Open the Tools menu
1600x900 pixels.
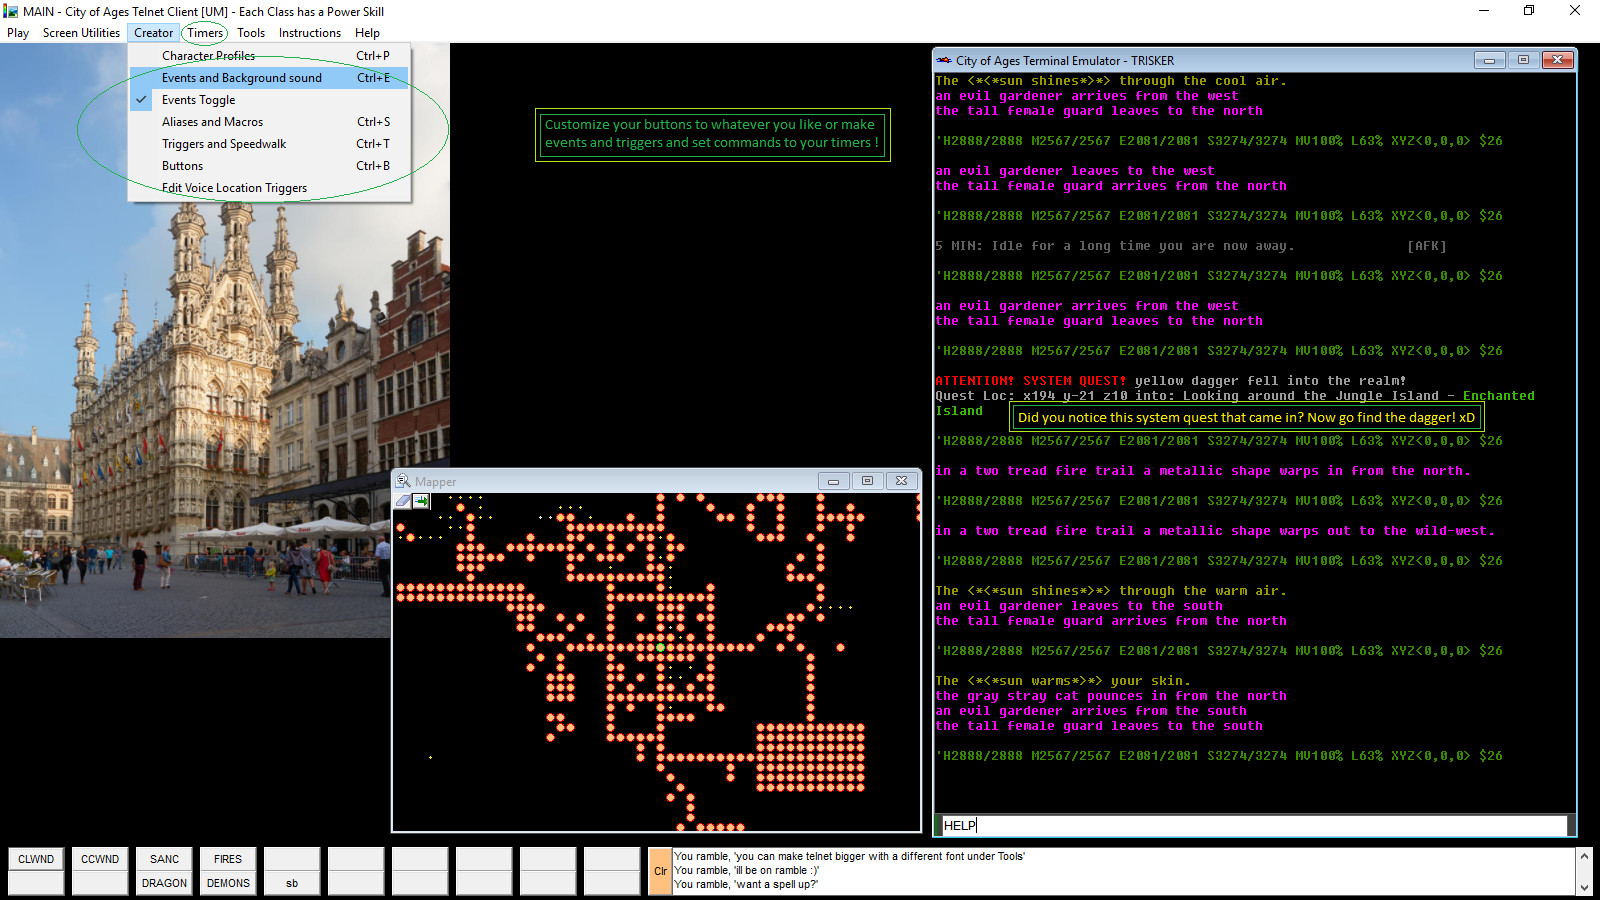coord(251,32)
